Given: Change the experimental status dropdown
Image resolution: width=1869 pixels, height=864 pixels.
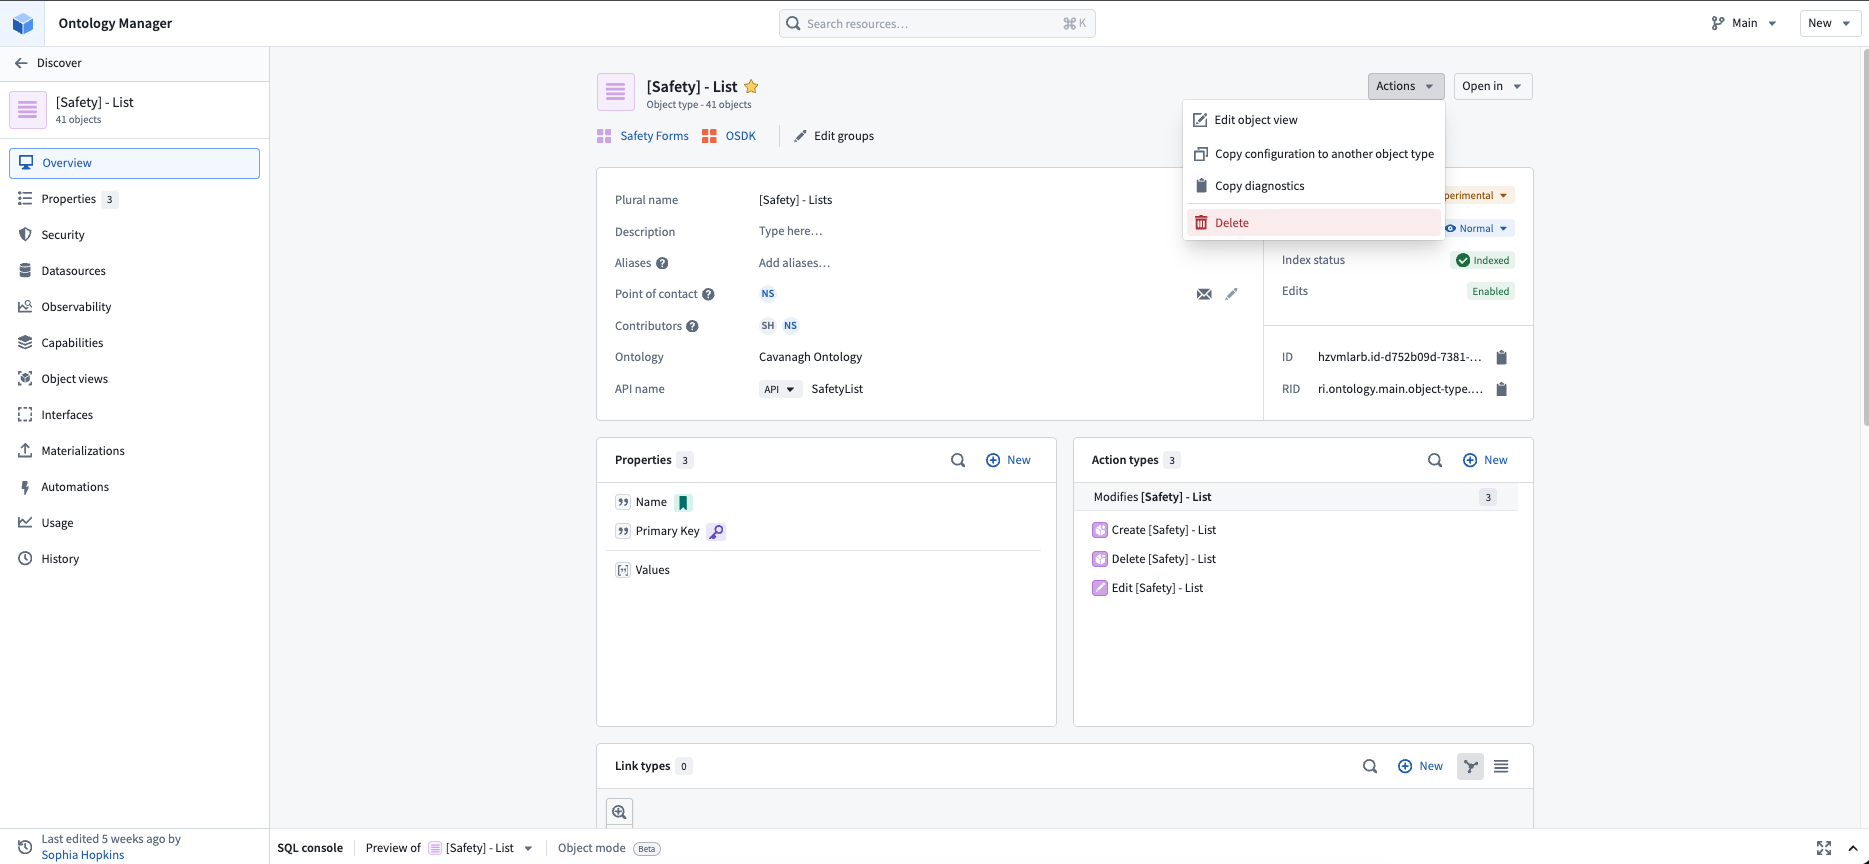Looking at the screenshot, I should point(1478,196).
